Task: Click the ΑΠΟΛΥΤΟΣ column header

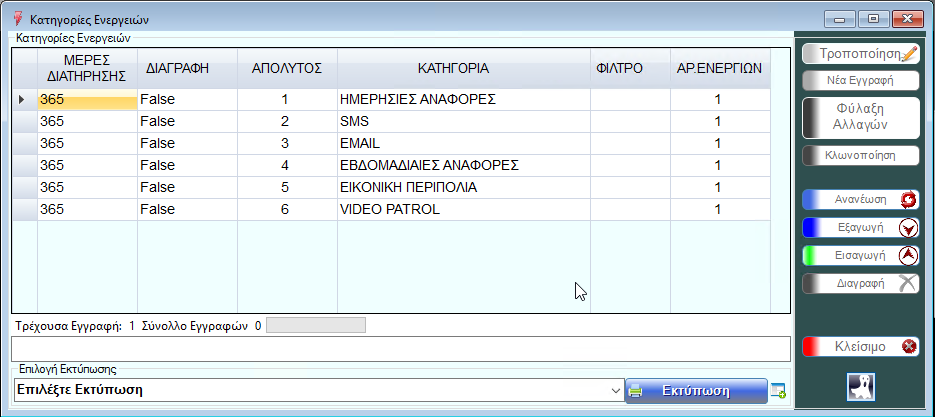Action: 285,68
